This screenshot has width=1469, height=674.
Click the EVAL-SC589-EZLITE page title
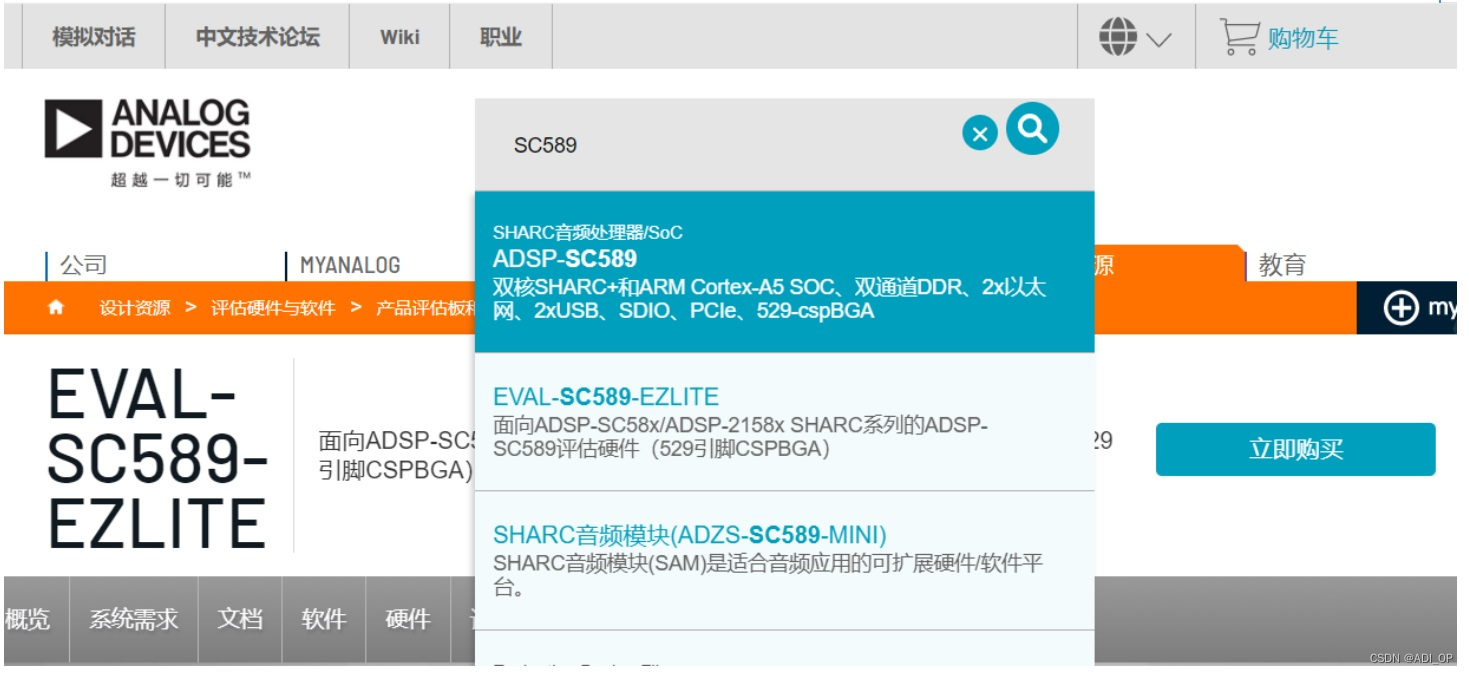[158, 459]
